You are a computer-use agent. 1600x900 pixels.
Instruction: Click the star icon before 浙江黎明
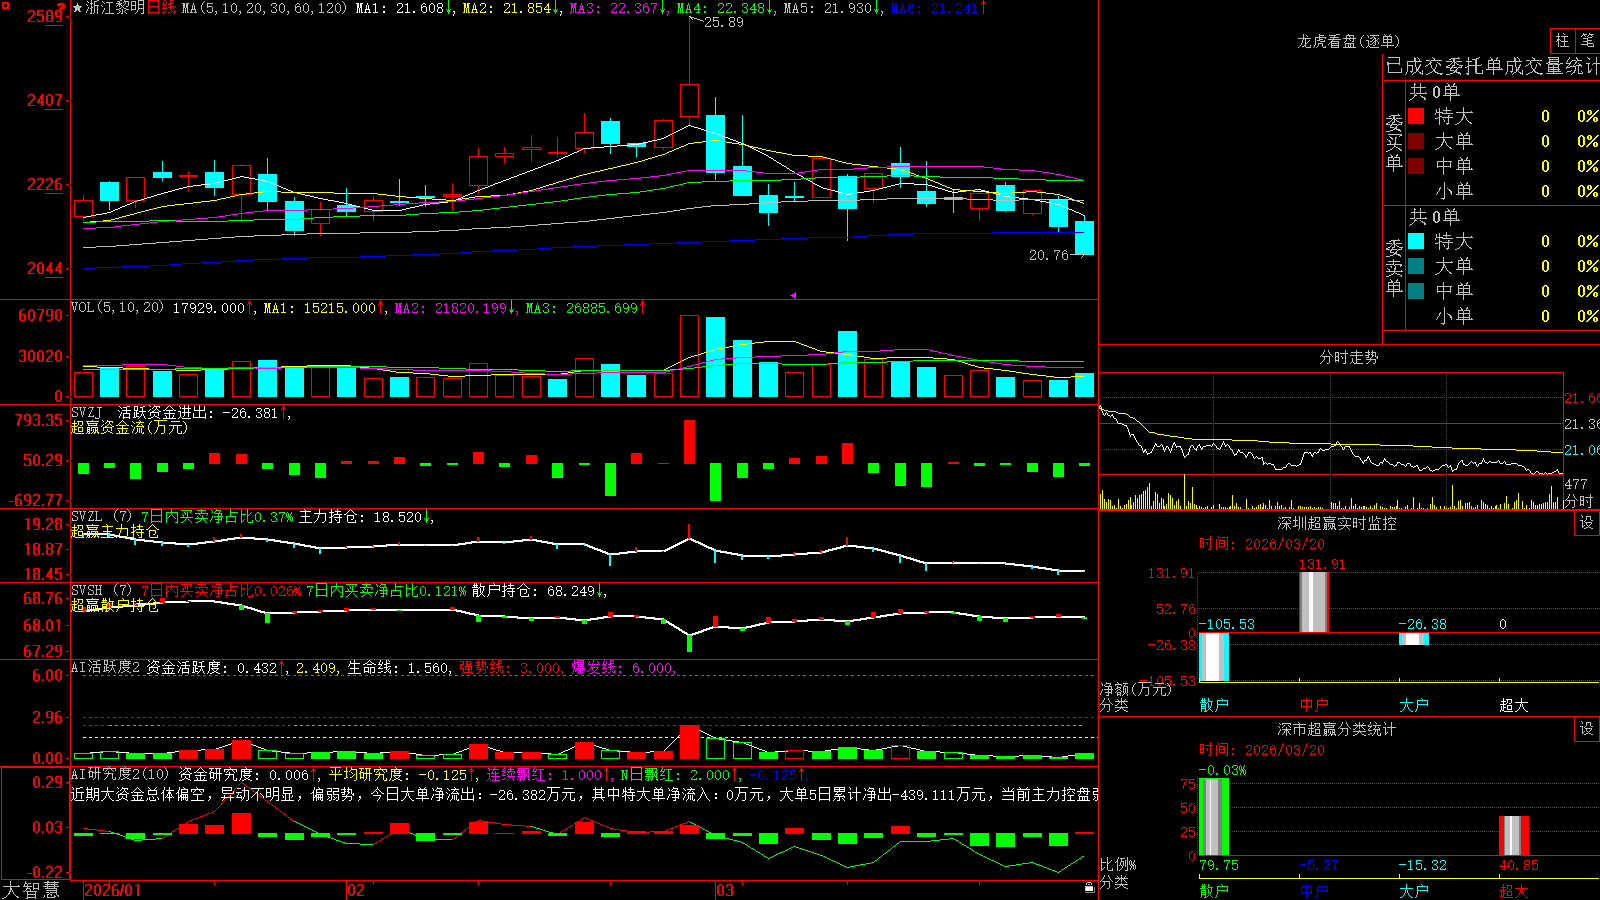77,8
